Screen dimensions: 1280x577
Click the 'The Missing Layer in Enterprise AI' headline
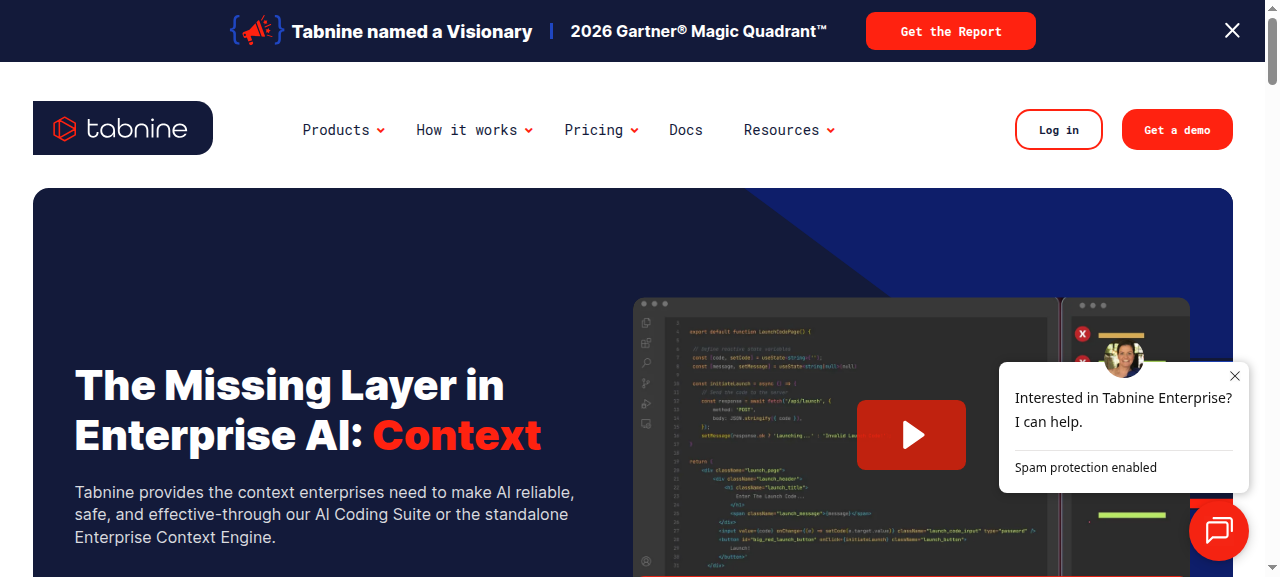309,411
